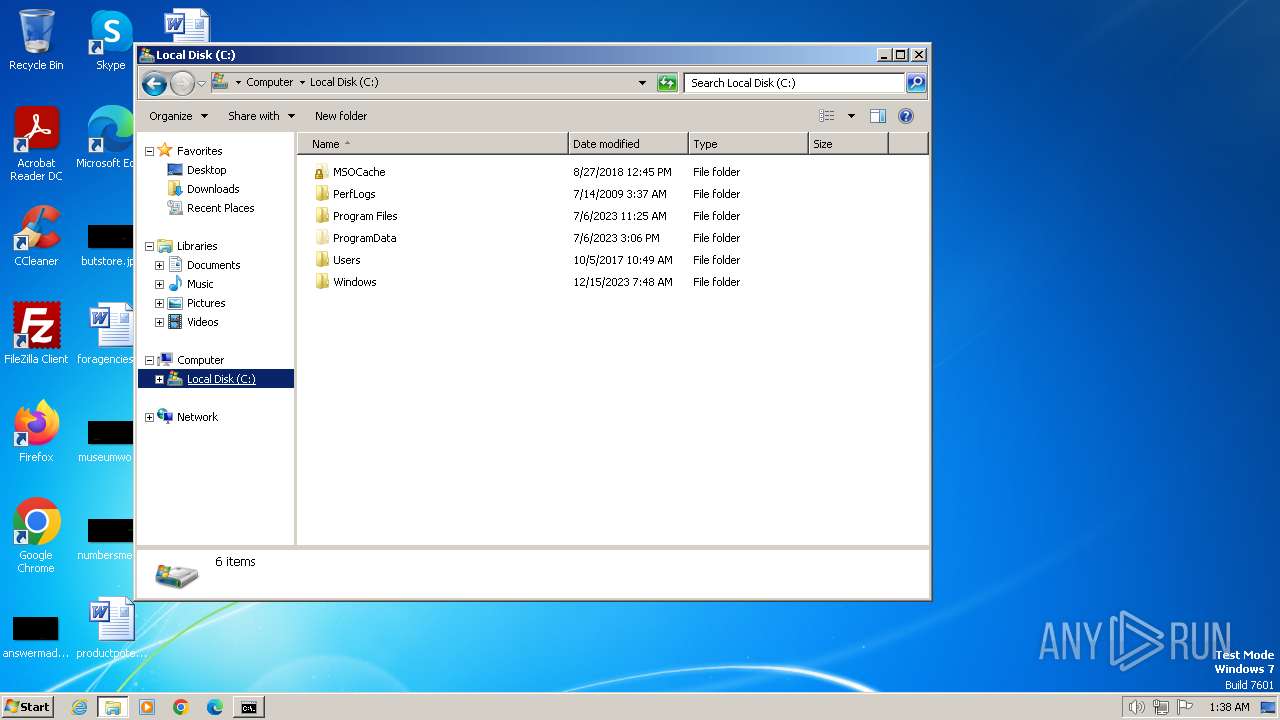Click in the Search Local Disk (C:) field
The height and width of the screenshot is (720, 1280).
[795, 83]
